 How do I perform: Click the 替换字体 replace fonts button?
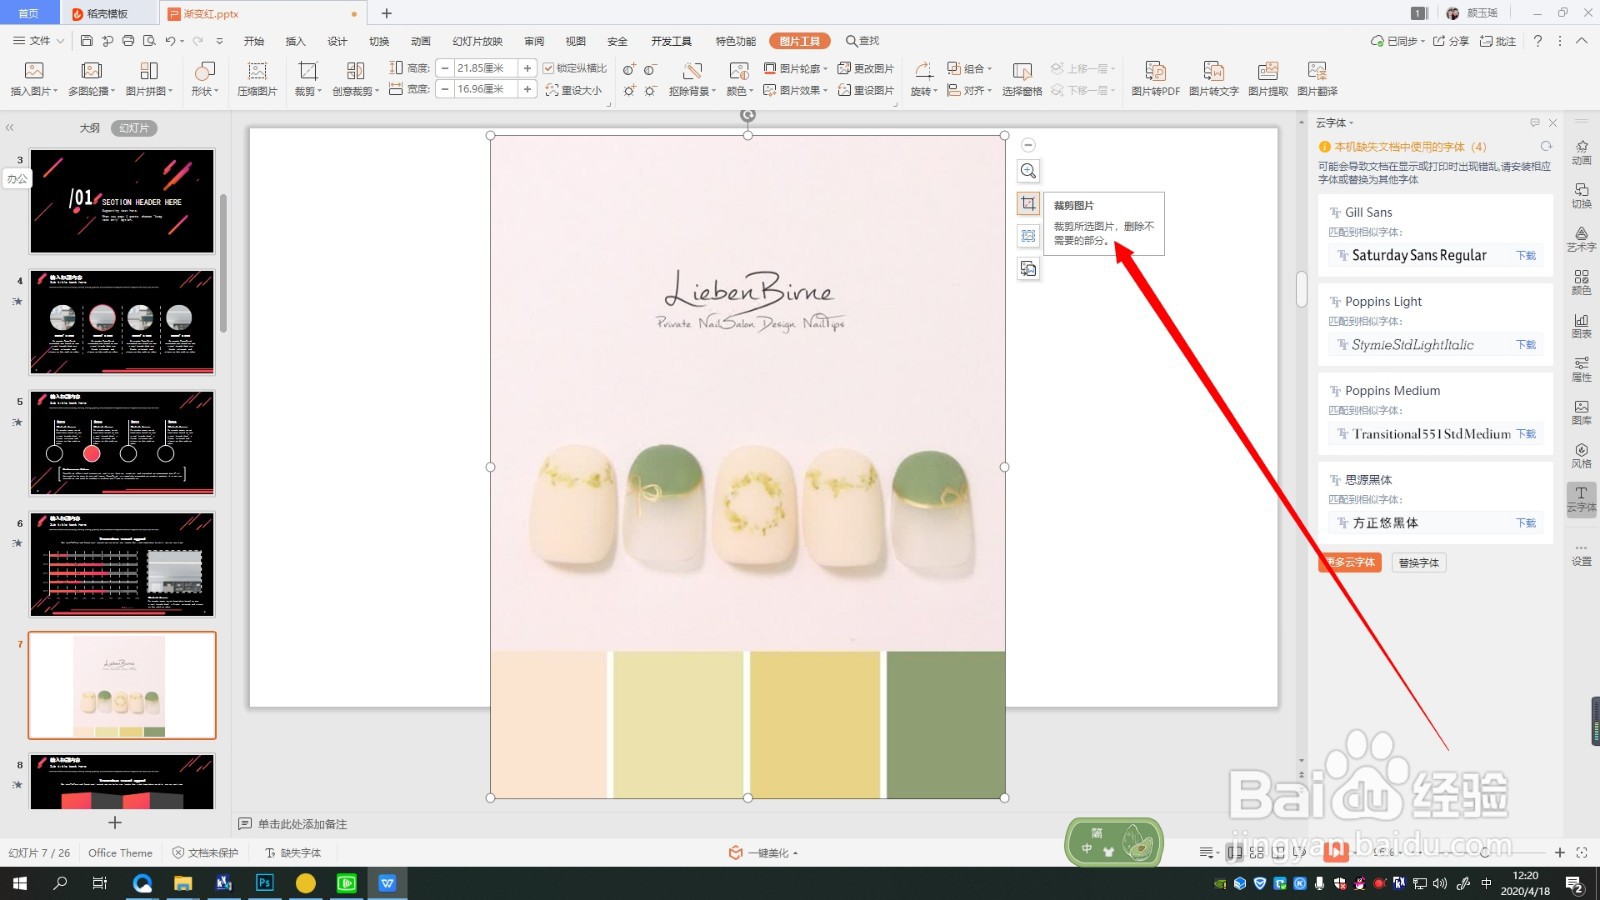pyautogui.click(x=1418, y=563)
